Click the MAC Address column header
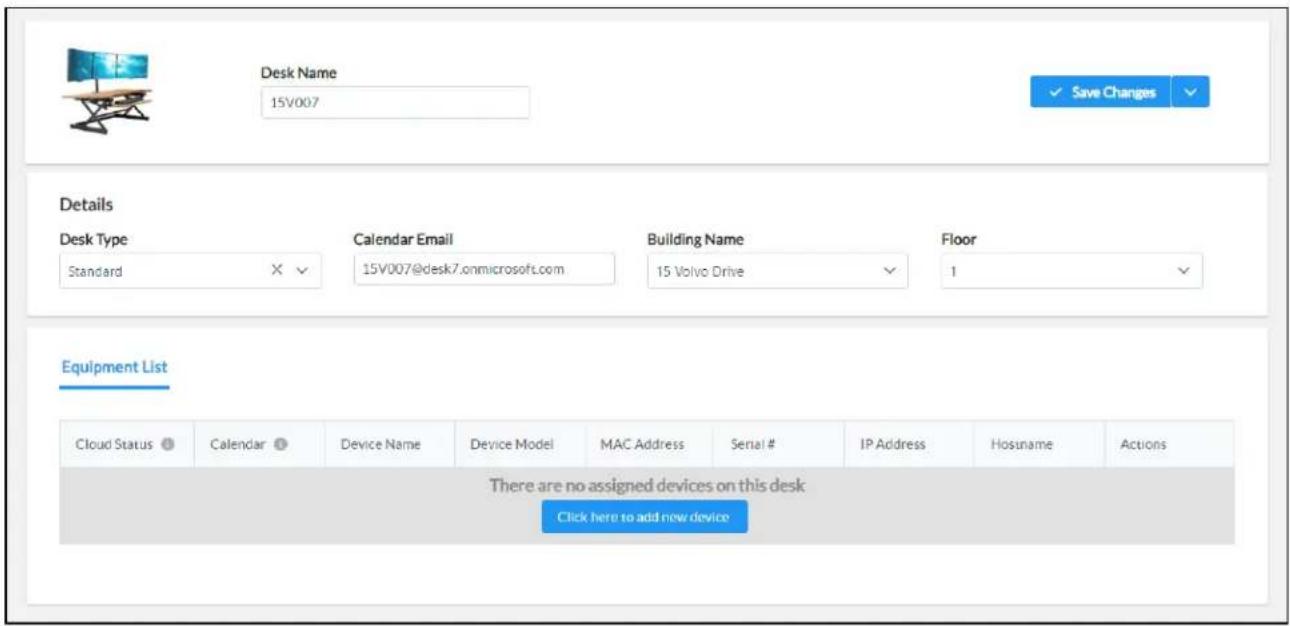Viewport: 1290px width, 626px height. click(642, 444)
